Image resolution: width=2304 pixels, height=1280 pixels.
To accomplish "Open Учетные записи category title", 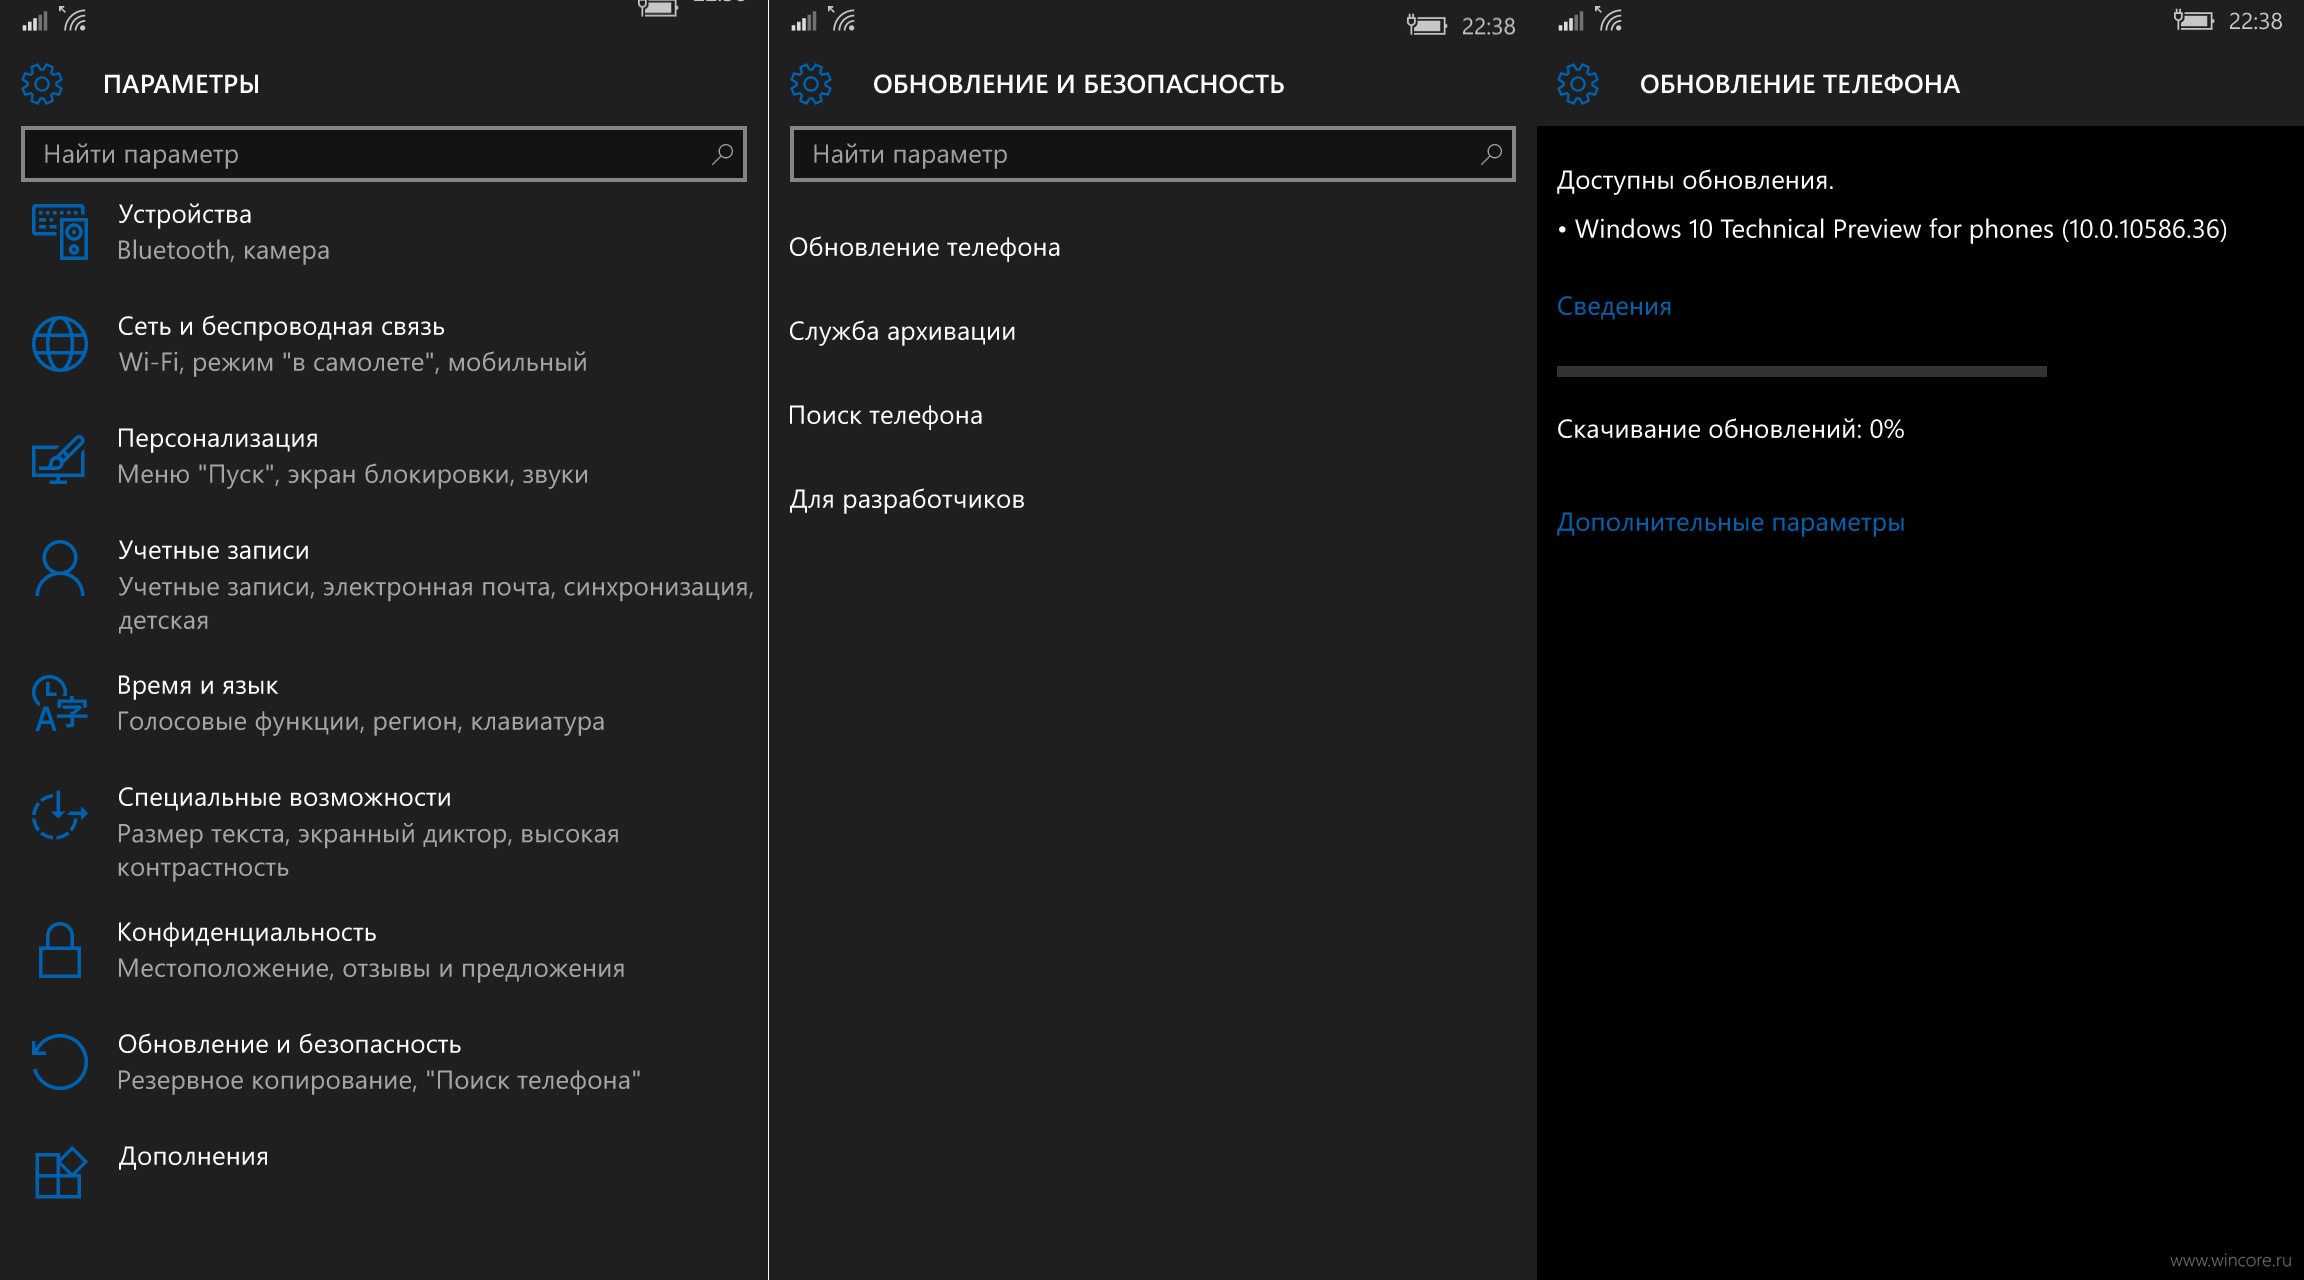I will pyautogui.click(x=214, y=550).
